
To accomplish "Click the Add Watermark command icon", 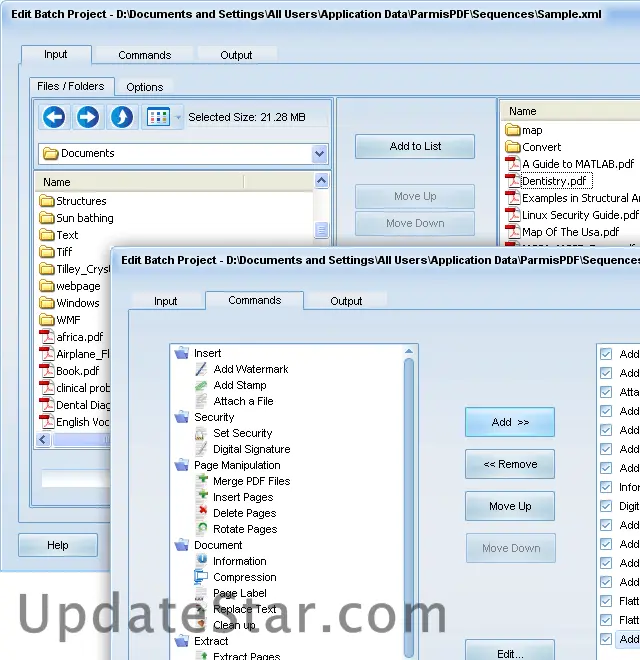I will tap(202, 369).
